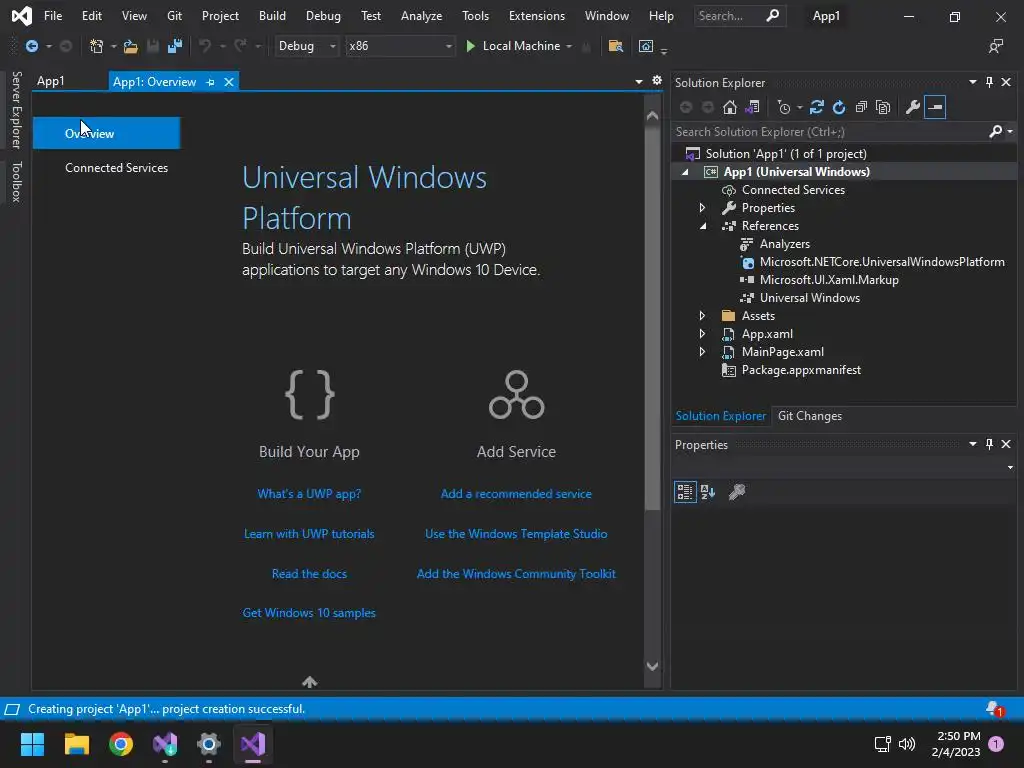Image resolution: width=1024 pixels, height=768 pixels.
Task: Click Property Pages wrench in Properties panel
Action: [737, 492]
